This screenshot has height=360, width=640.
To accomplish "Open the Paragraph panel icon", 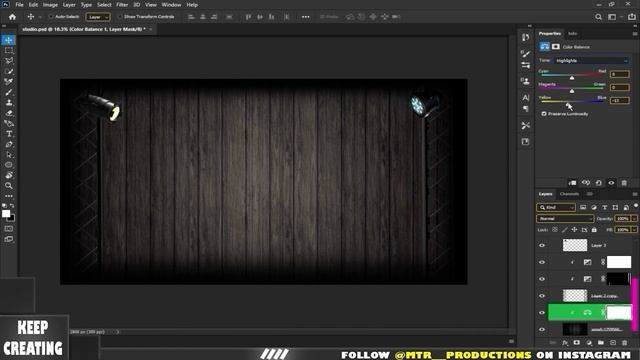I will [525, 108].
